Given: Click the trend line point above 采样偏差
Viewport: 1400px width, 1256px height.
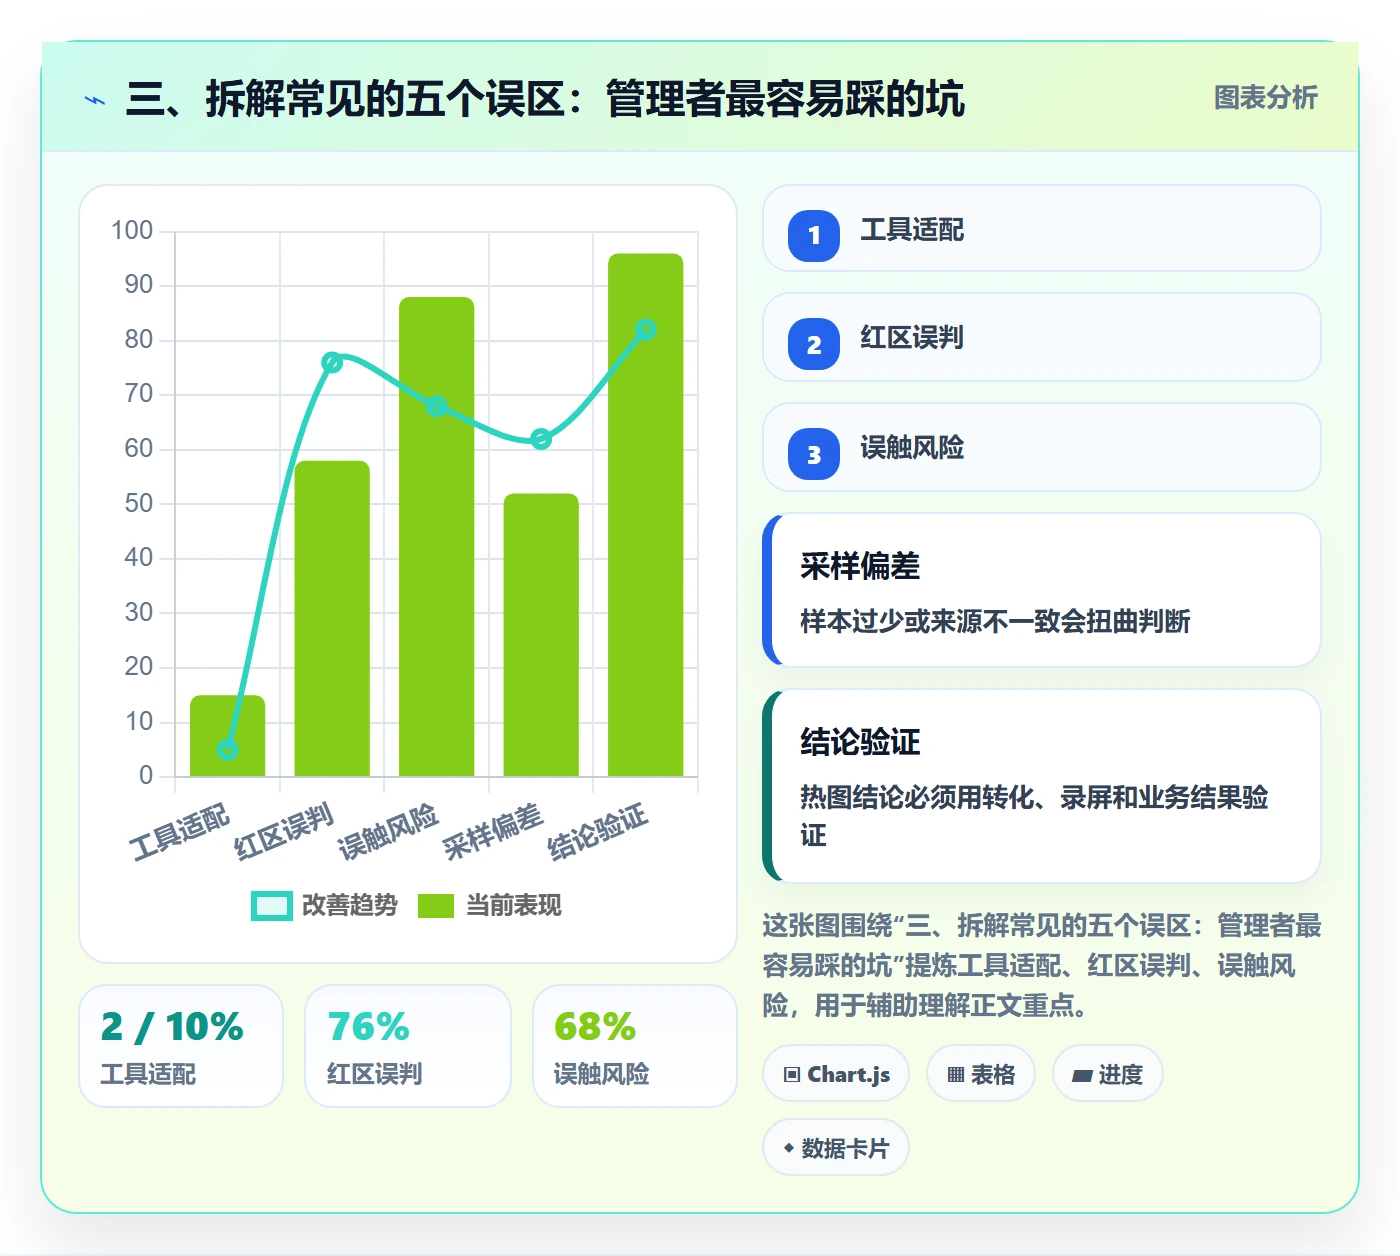Looking at the screenshot, I should tap(541, 438).
